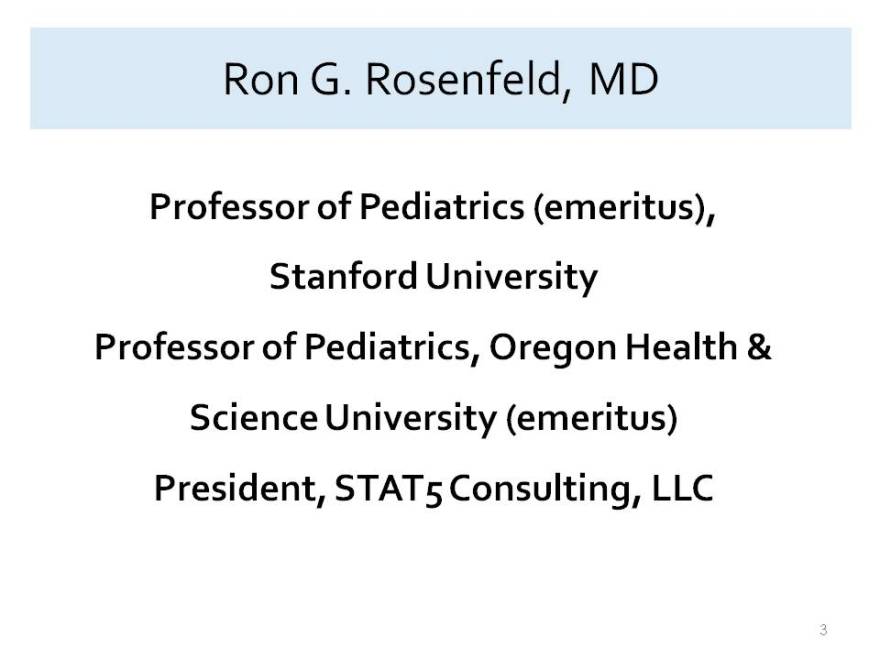Click 'Rosenfeld,' in the heading
This screenshot has width=880, height=660.
coord(468,80)
